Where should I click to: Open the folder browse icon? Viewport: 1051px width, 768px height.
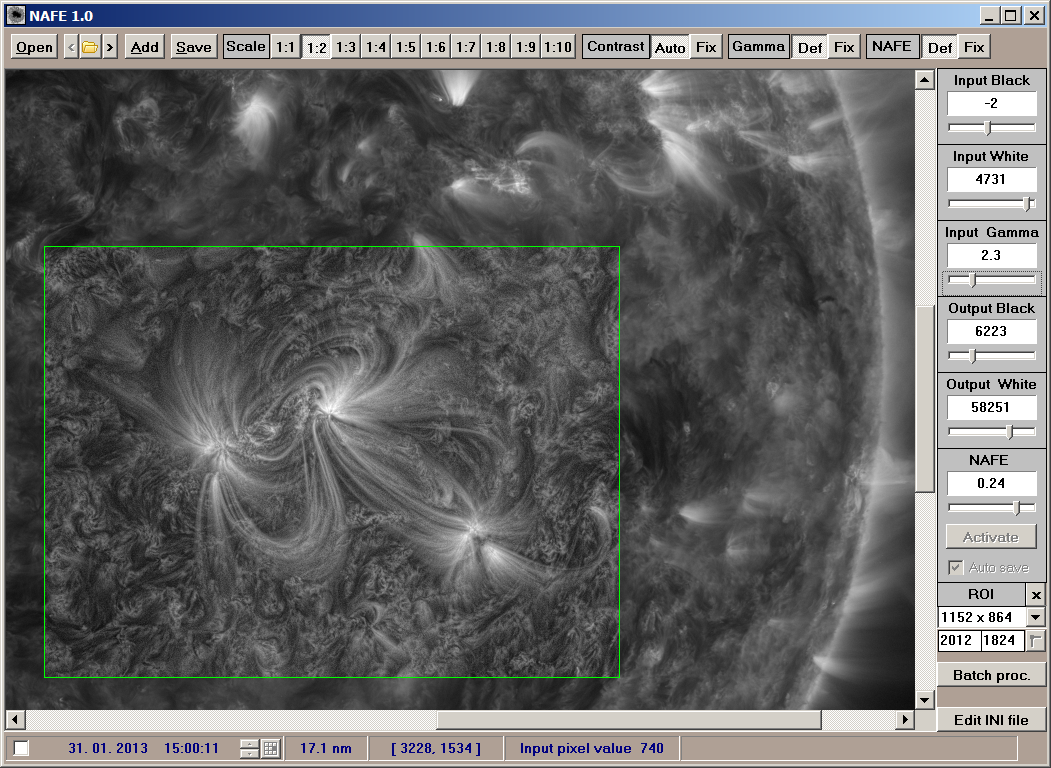pos(90,47)
